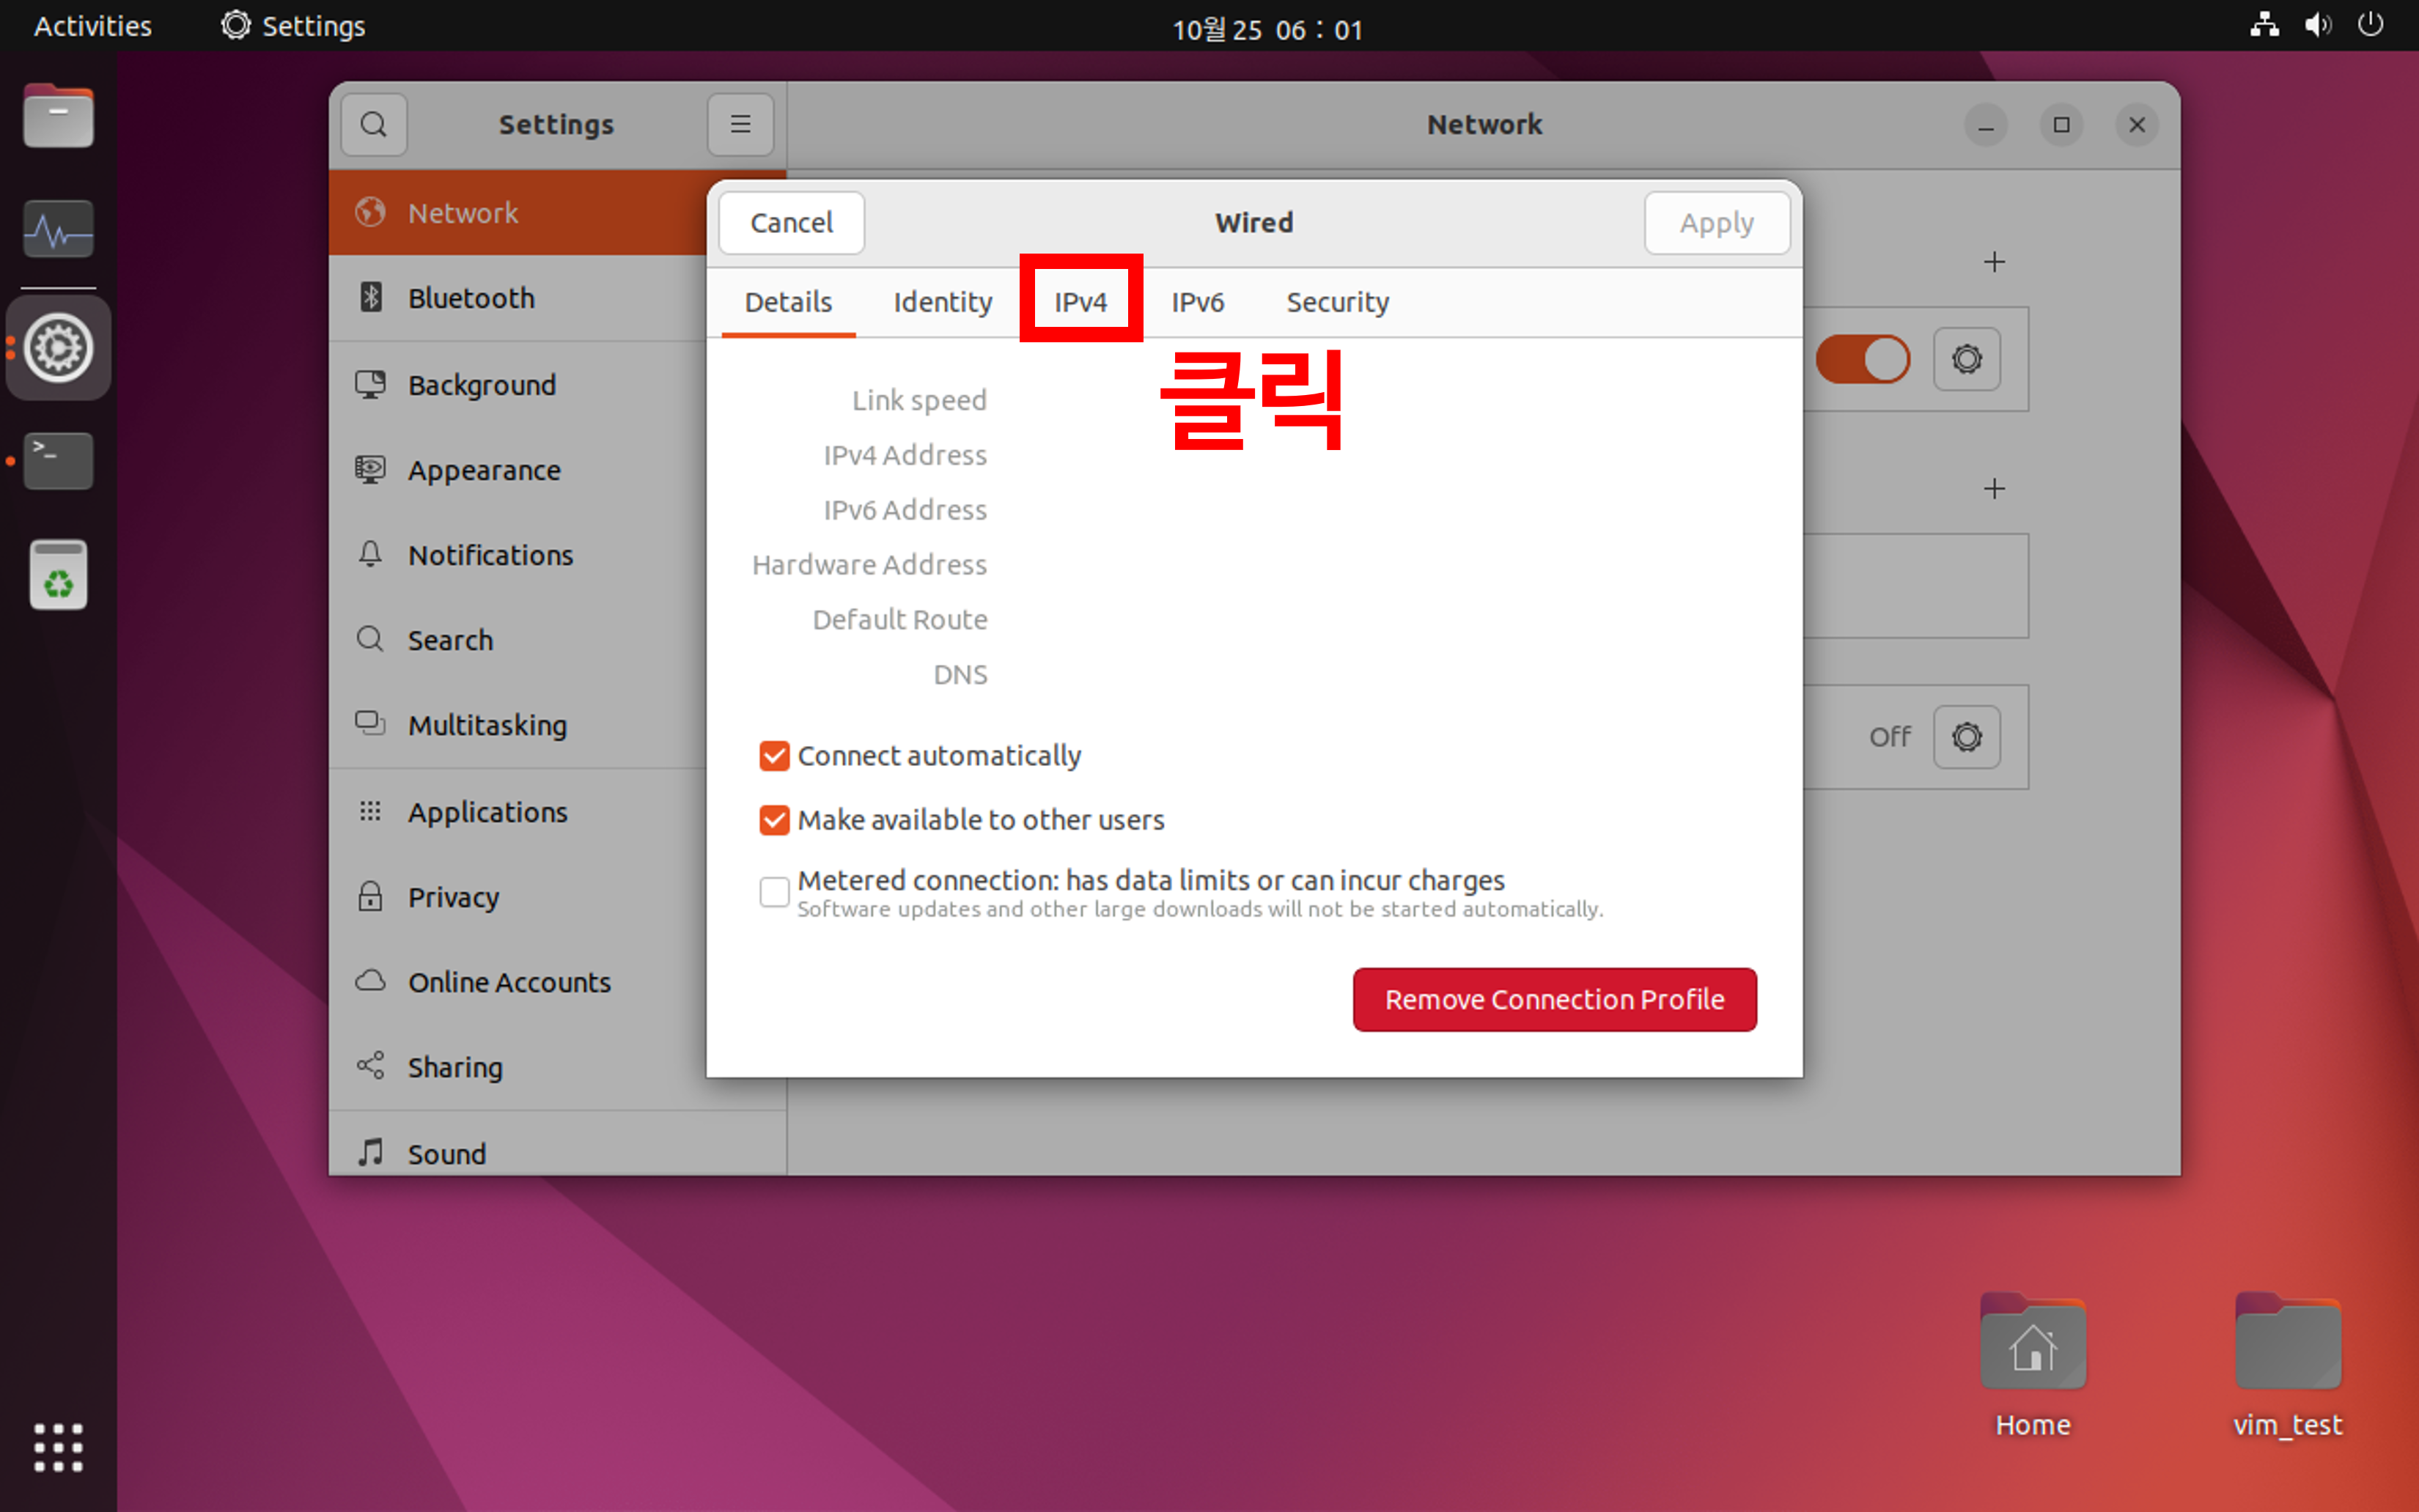Open the Settings hamburger menu
Viewport: 2419px width, 1512px height.
(740, 124)
